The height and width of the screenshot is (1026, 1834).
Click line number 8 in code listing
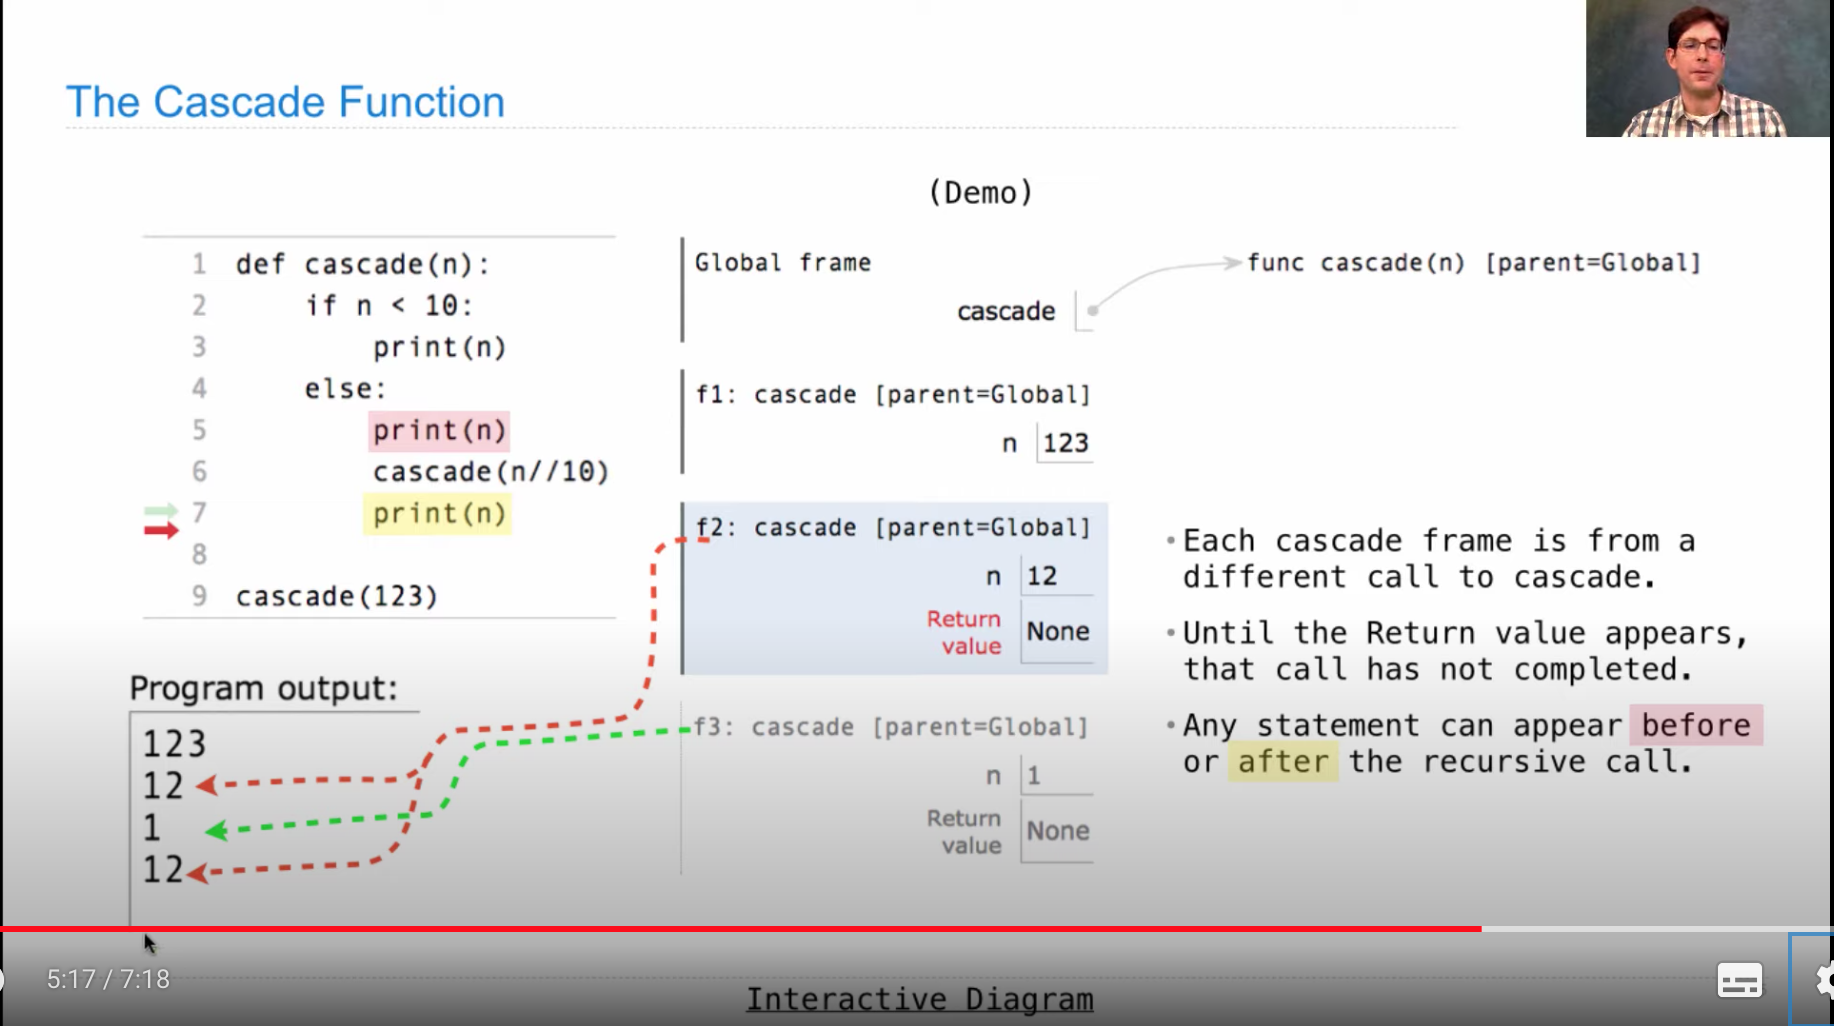point(199,554)
